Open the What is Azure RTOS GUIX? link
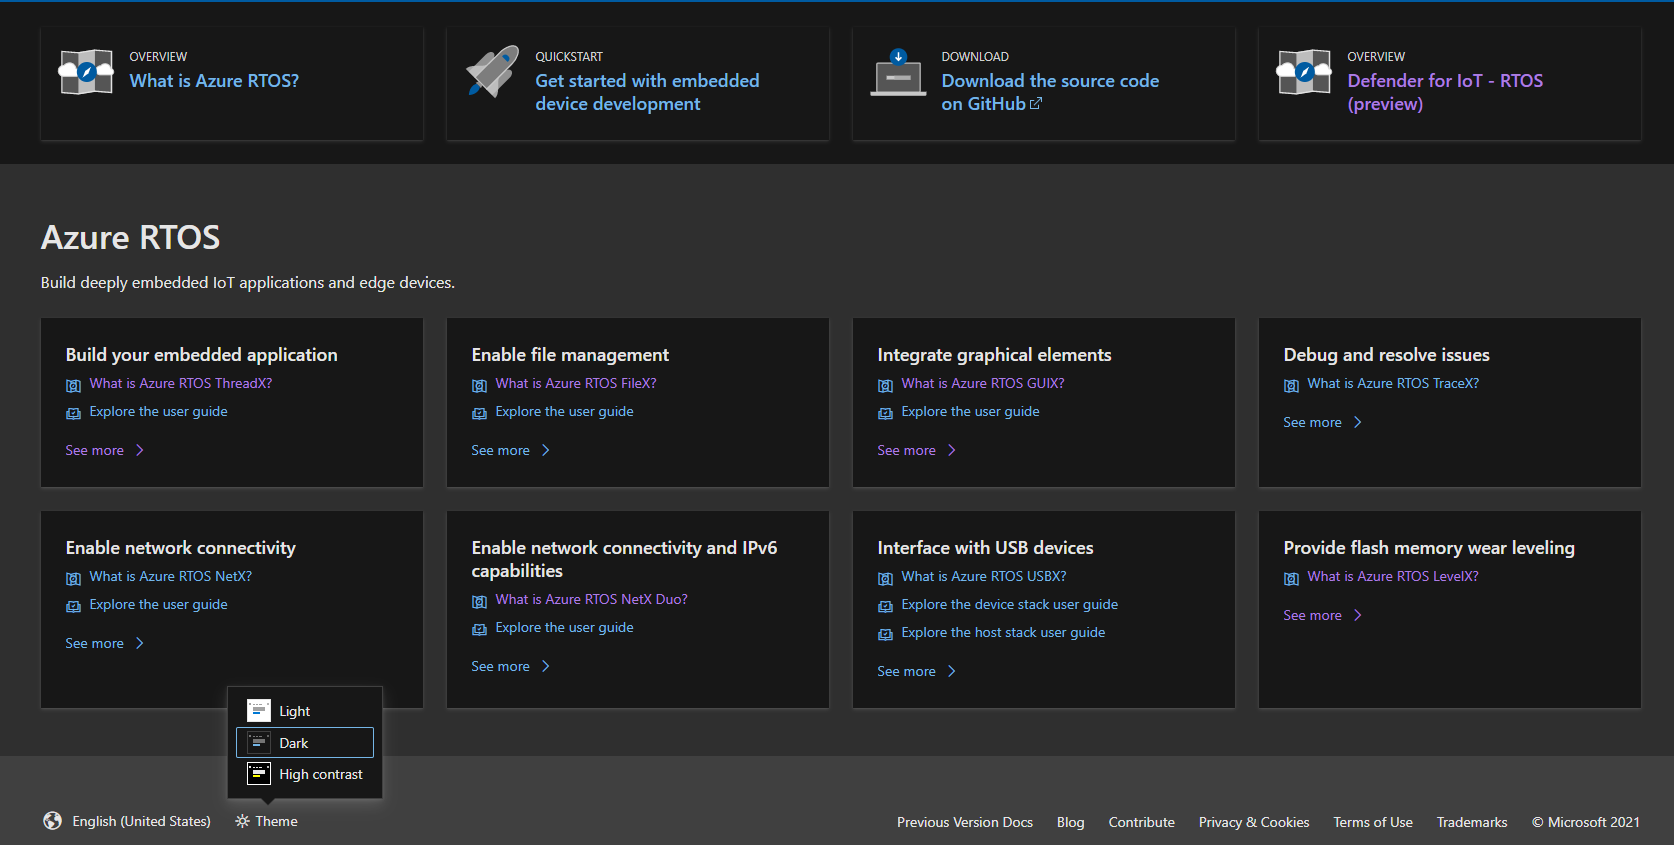 [x=983, y=383]
